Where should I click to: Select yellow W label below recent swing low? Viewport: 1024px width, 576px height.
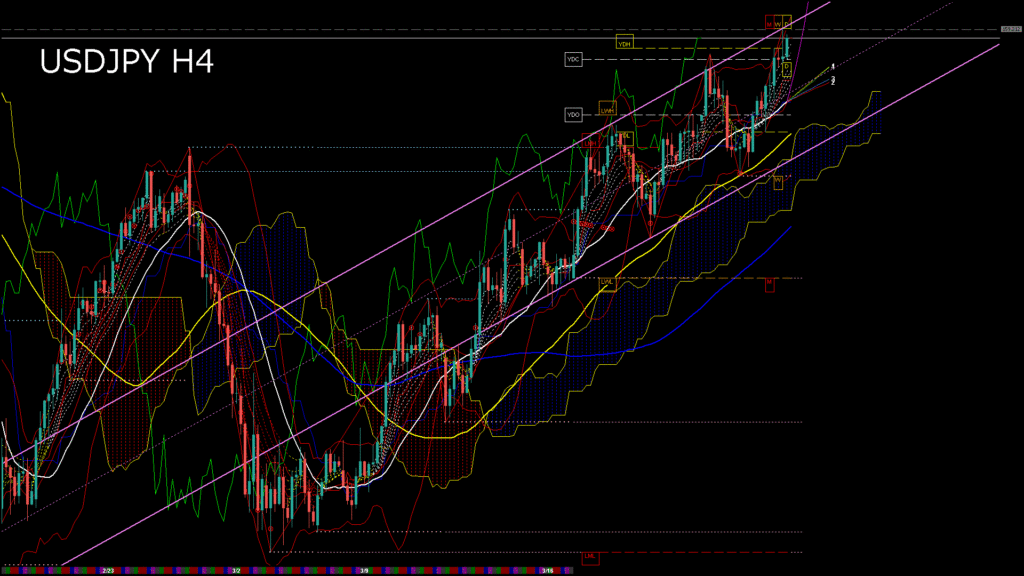tap(778, 180)
